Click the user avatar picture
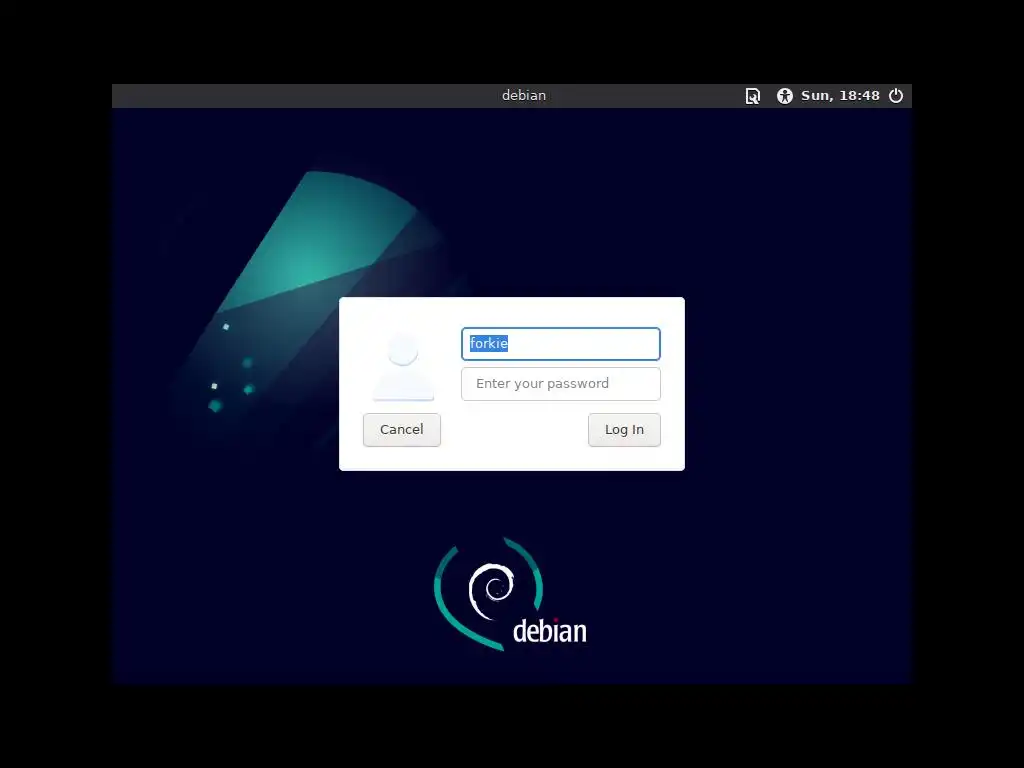 [x=403, y=366]
